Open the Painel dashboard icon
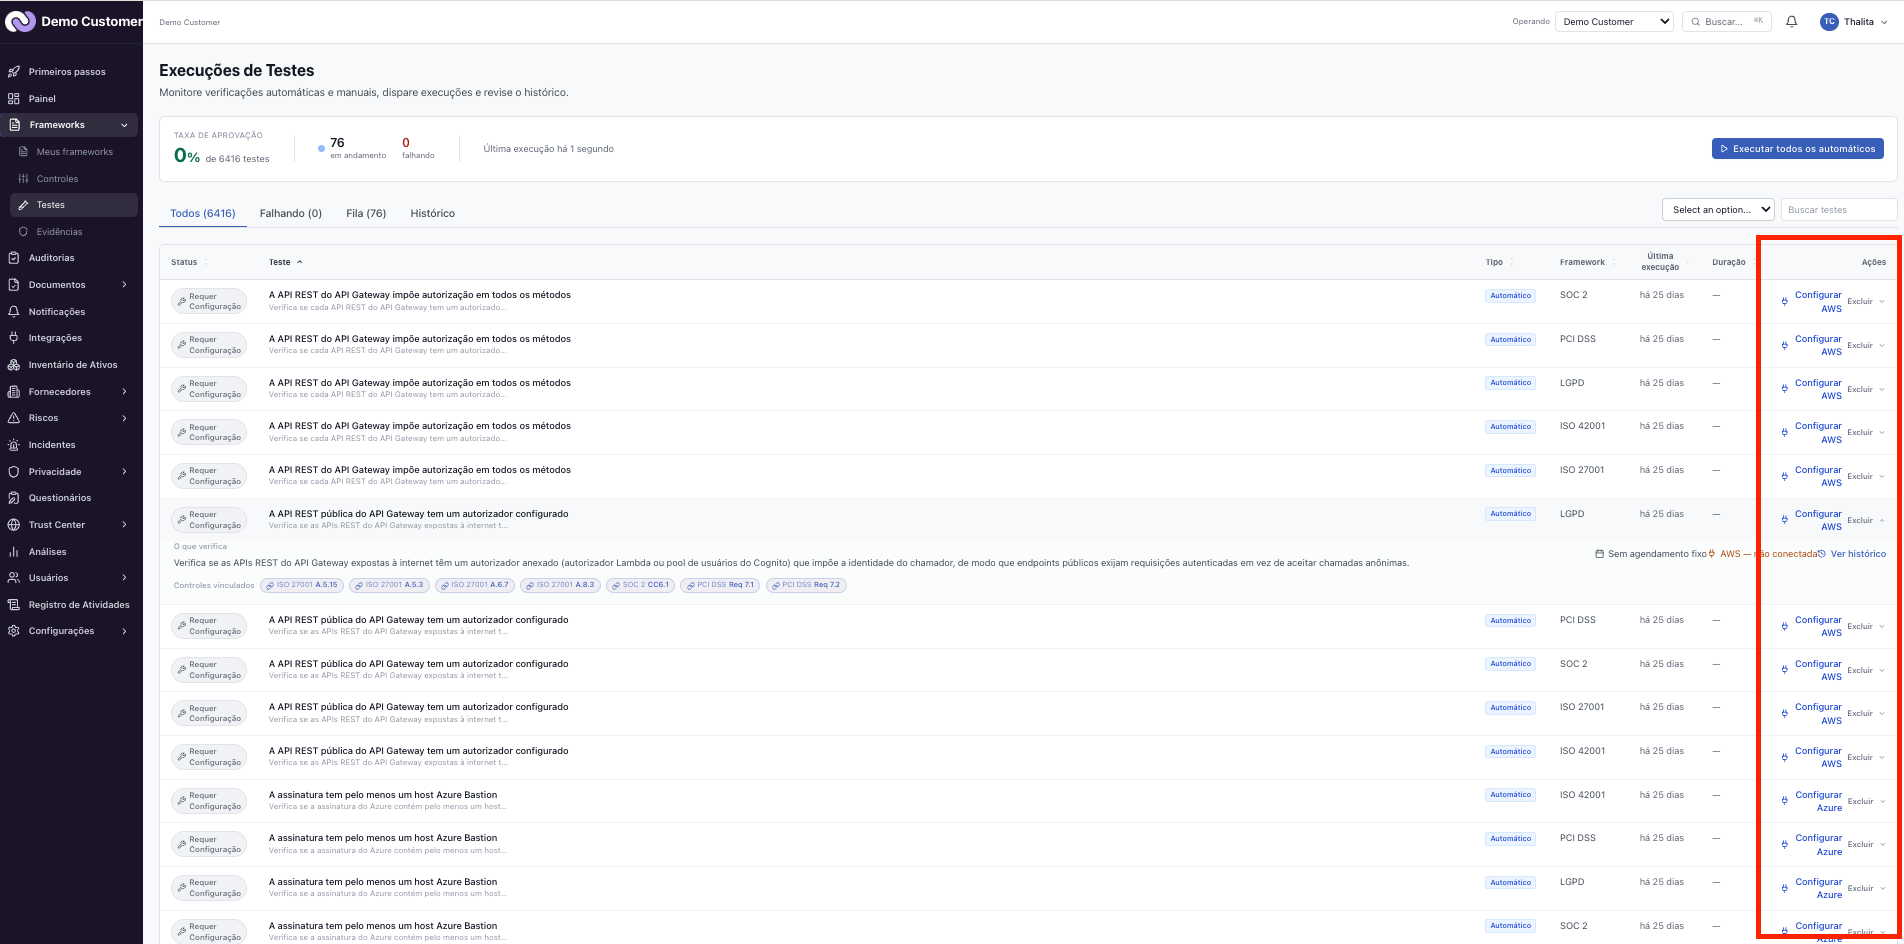The width and height of the screenshot is (1904, 944). (14, 99)
